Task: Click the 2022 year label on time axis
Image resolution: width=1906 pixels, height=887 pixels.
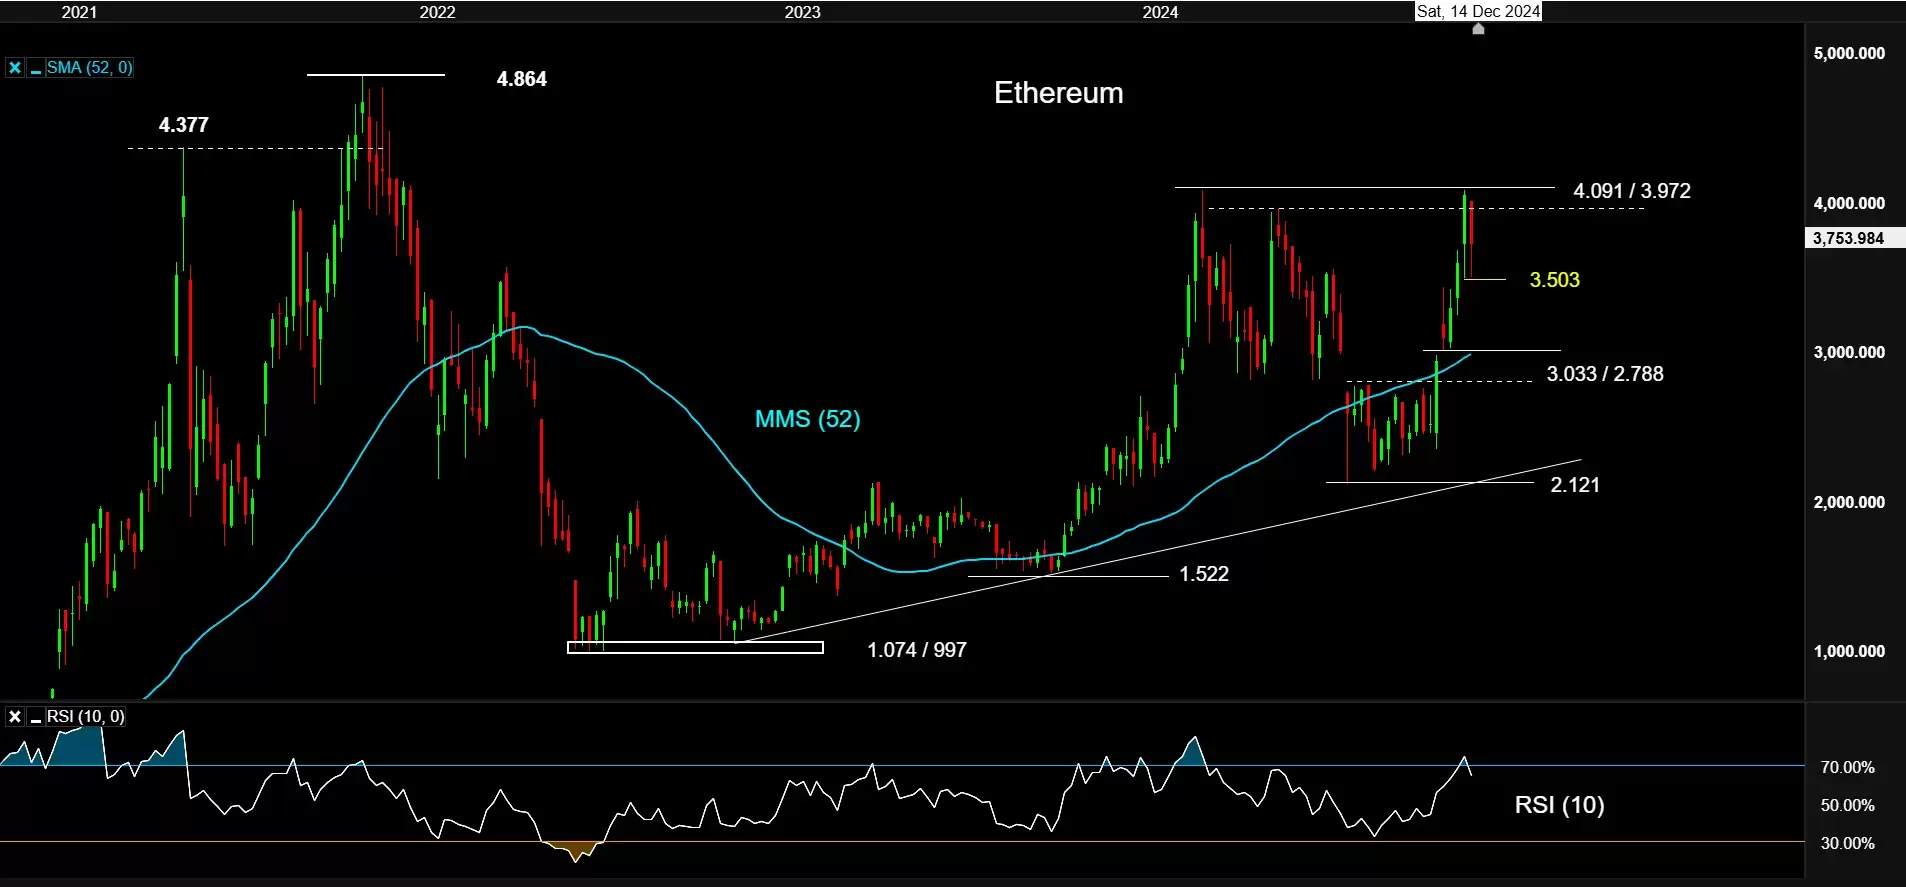Action: pos(437,12)
